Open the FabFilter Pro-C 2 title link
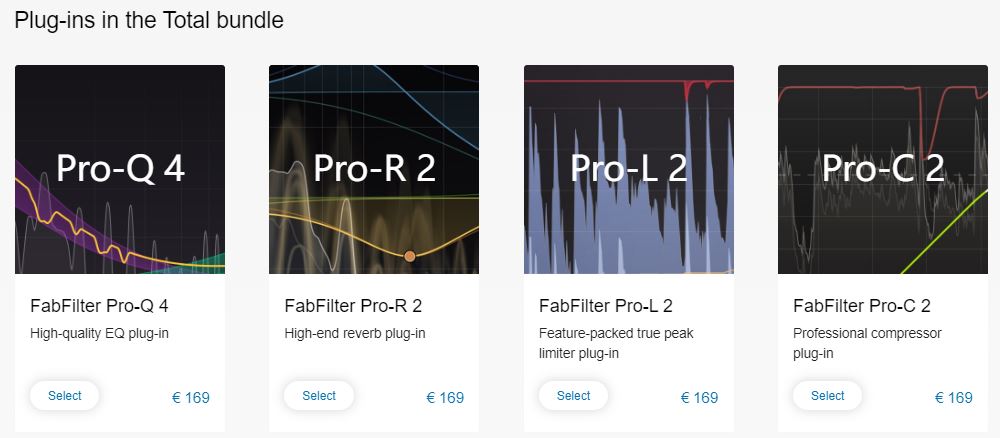 [862, 306]
